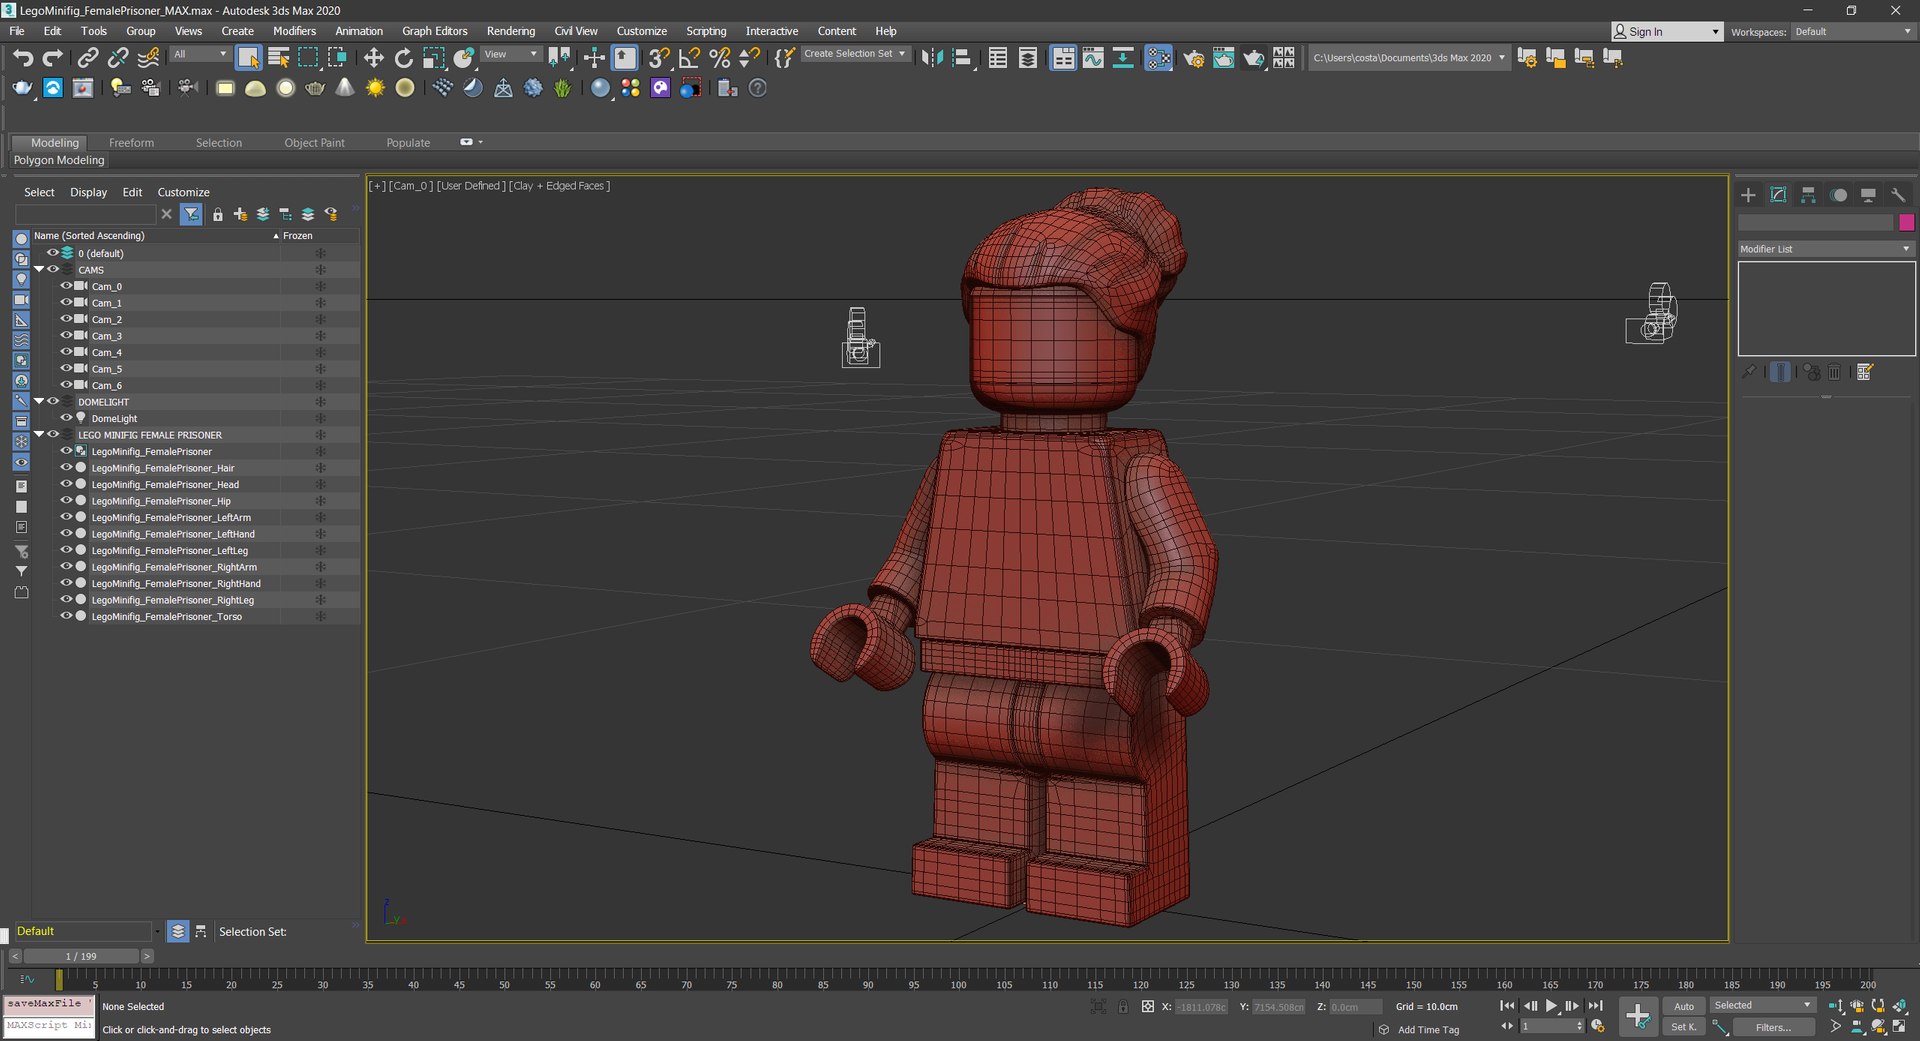Open the Select by Name tool
The image size is (1920, 1041).
279,58
